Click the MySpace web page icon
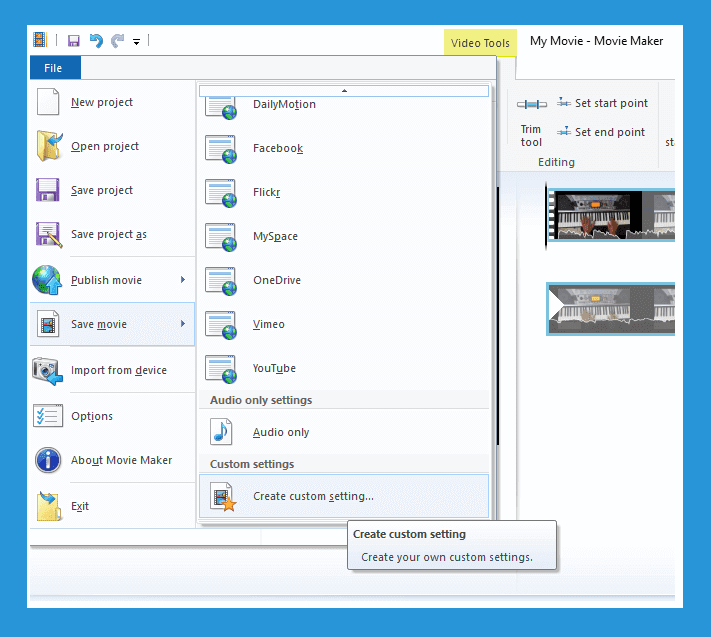Screen dimensions: 711x637 220,237
